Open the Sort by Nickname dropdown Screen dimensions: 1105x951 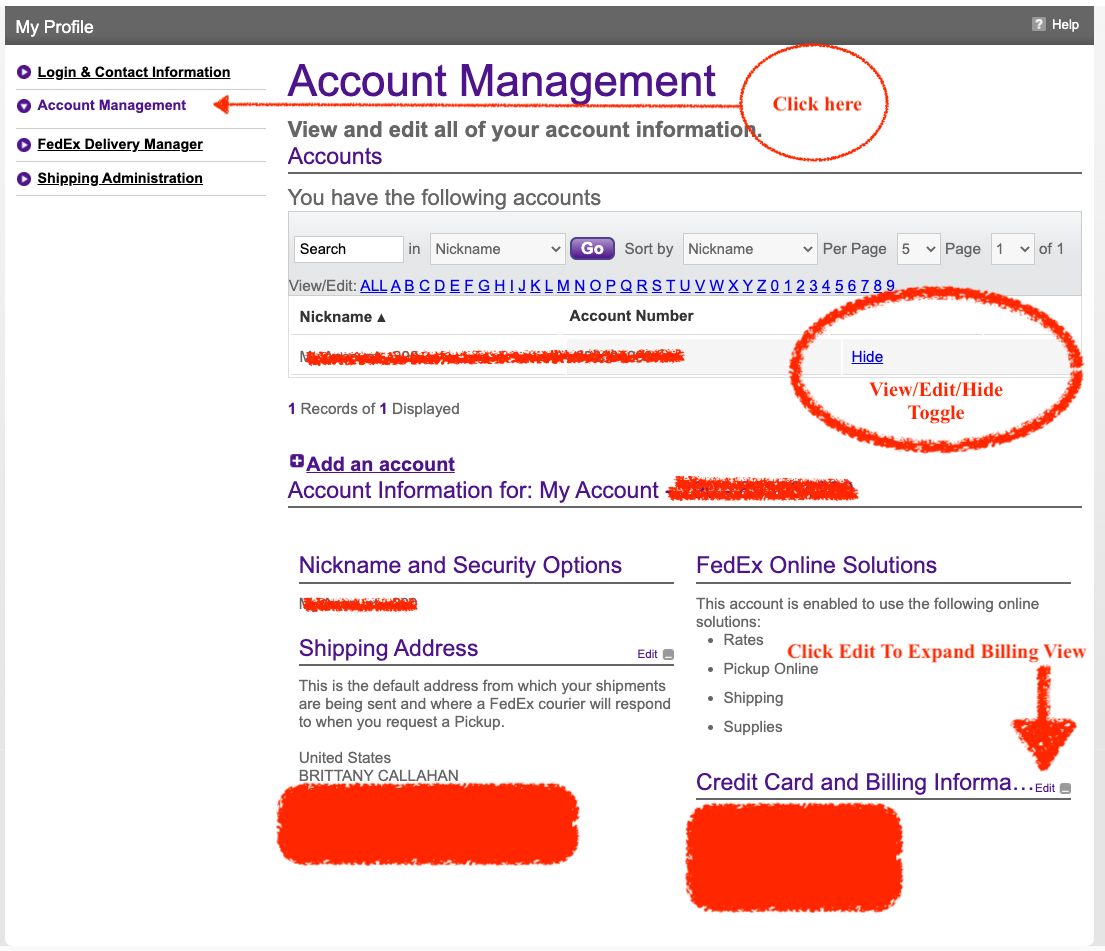[750, 249]
